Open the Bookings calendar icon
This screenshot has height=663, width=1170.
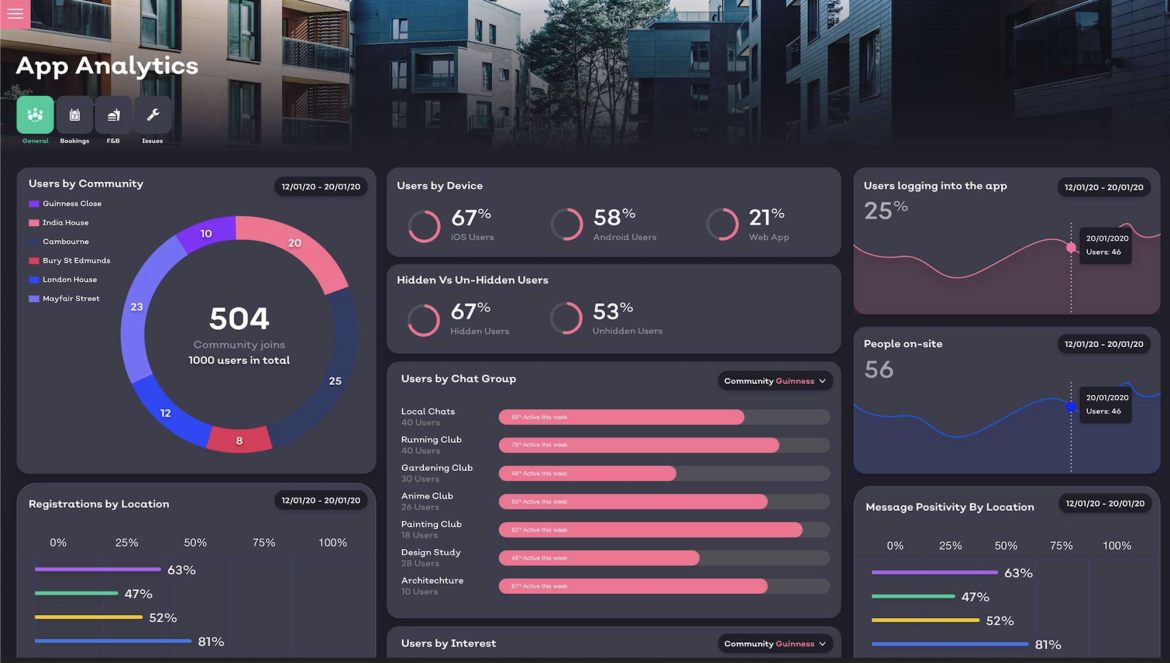(74, 115)
